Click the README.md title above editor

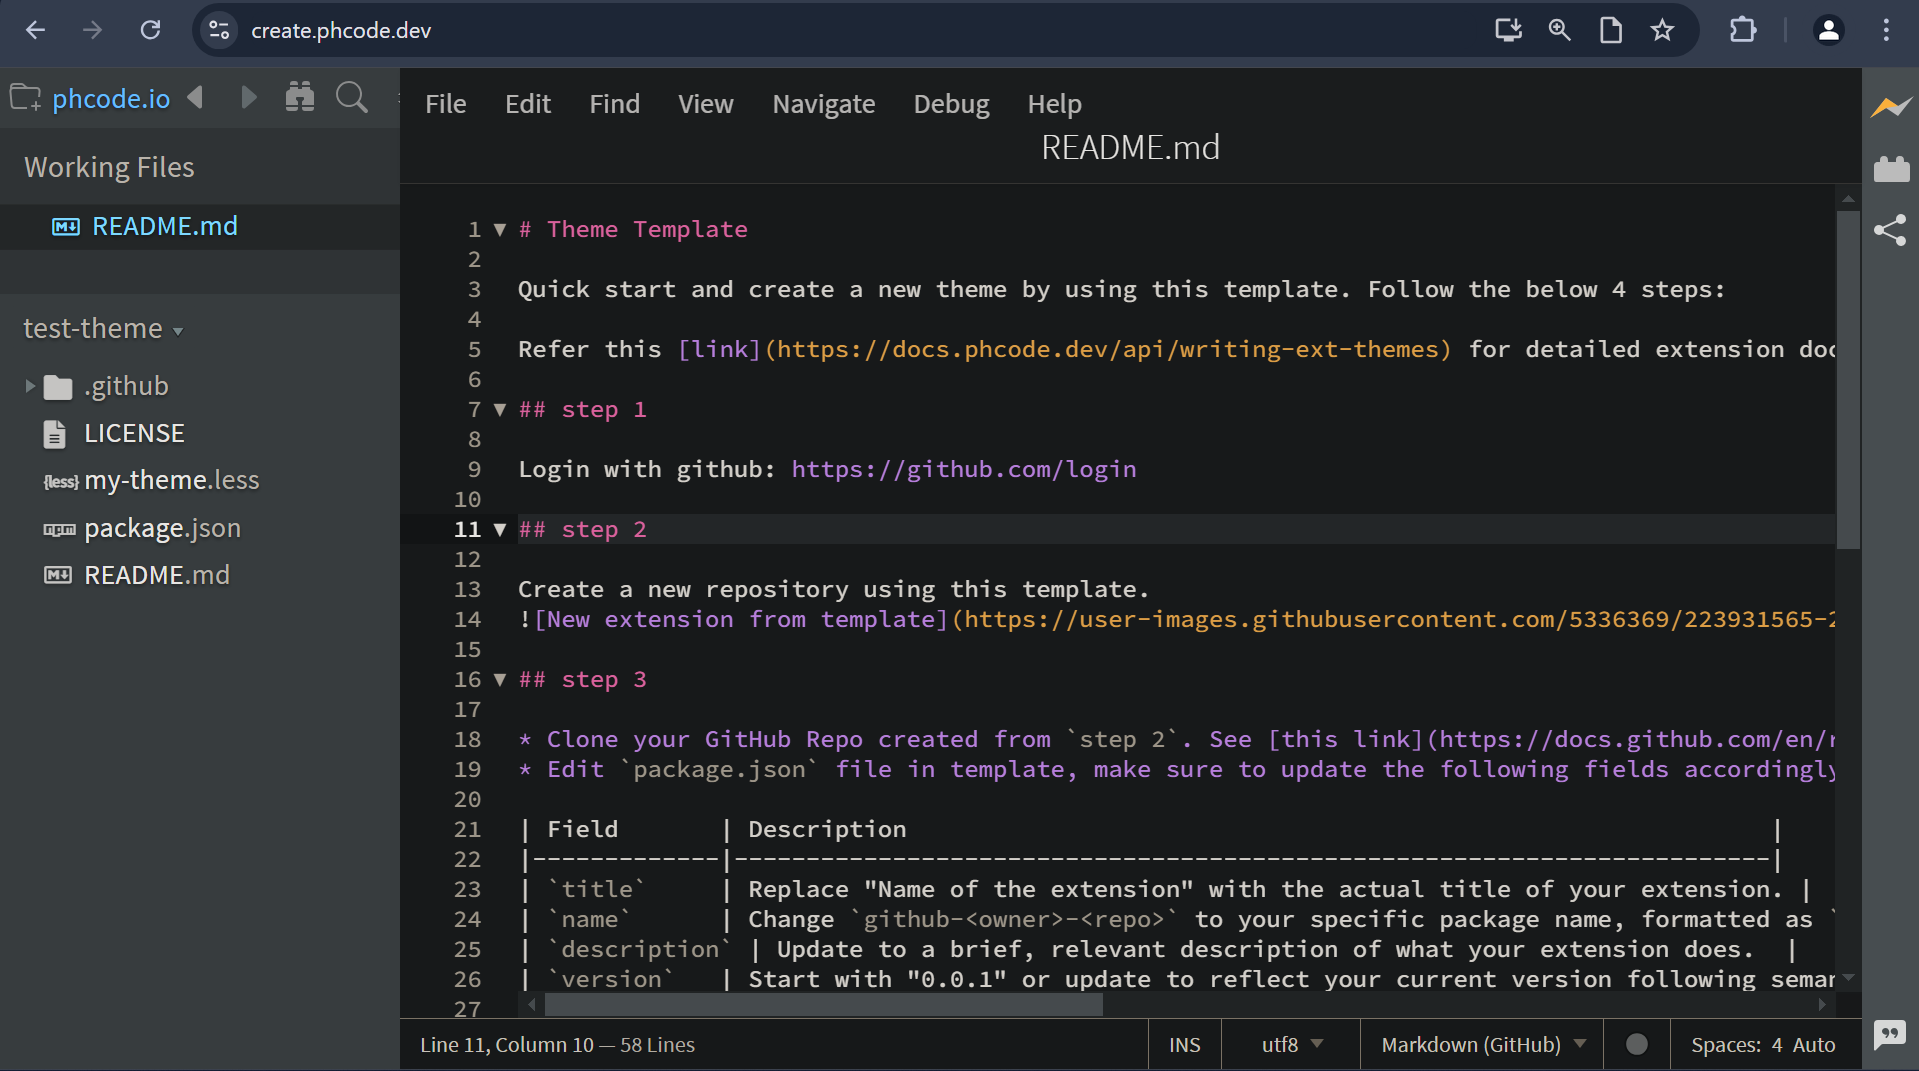[x=1130, y=148]
